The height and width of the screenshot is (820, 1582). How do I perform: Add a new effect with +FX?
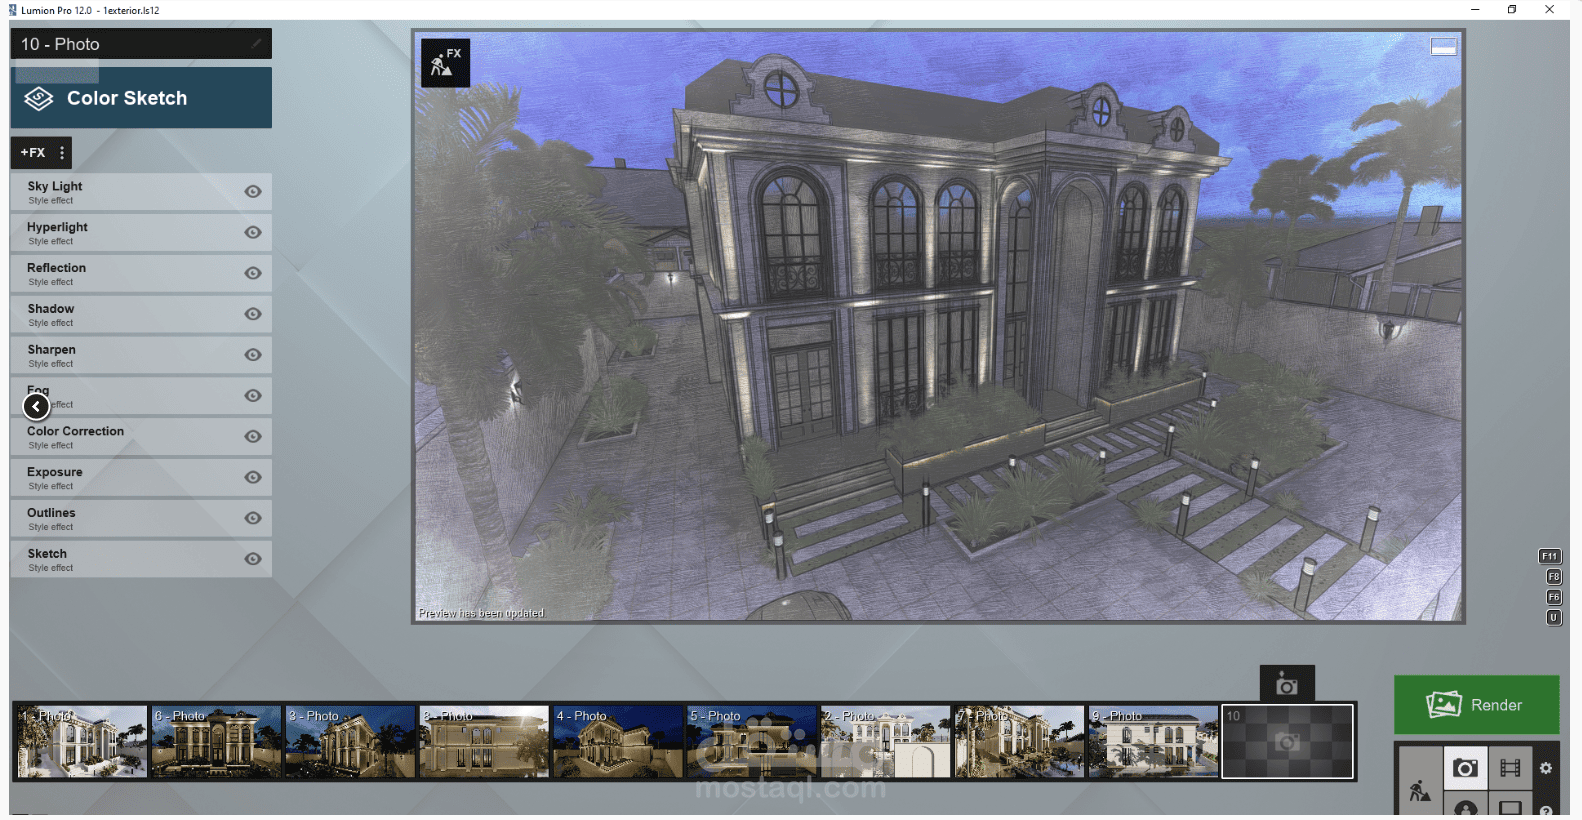(x=33, y=153)
